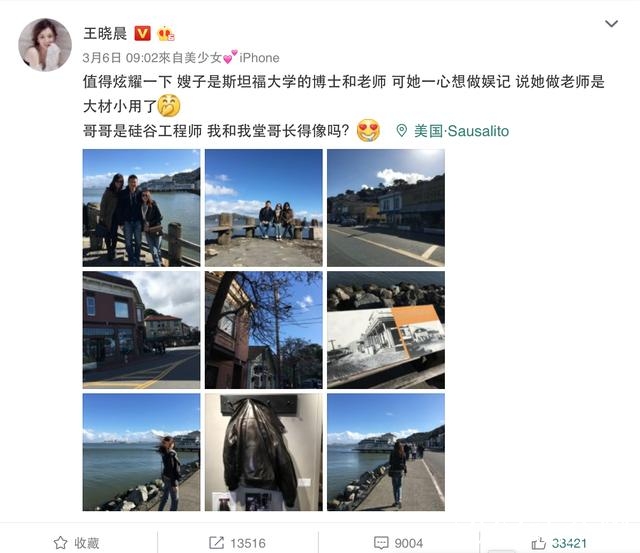640x553 pixels.
Task: Open the 王晓晨 username link
Action: [105, 33]
